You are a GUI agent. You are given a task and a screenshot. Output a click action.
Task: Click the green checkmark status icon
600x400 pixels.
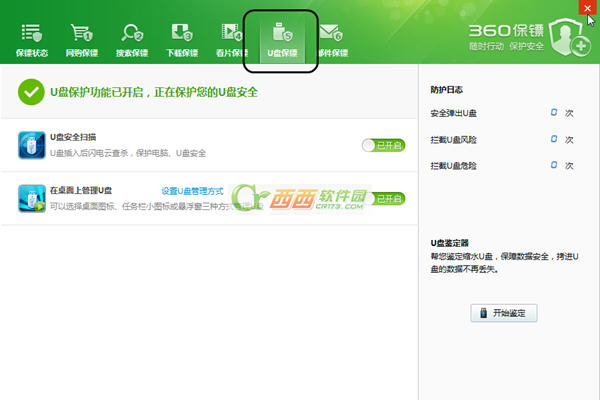31,93
